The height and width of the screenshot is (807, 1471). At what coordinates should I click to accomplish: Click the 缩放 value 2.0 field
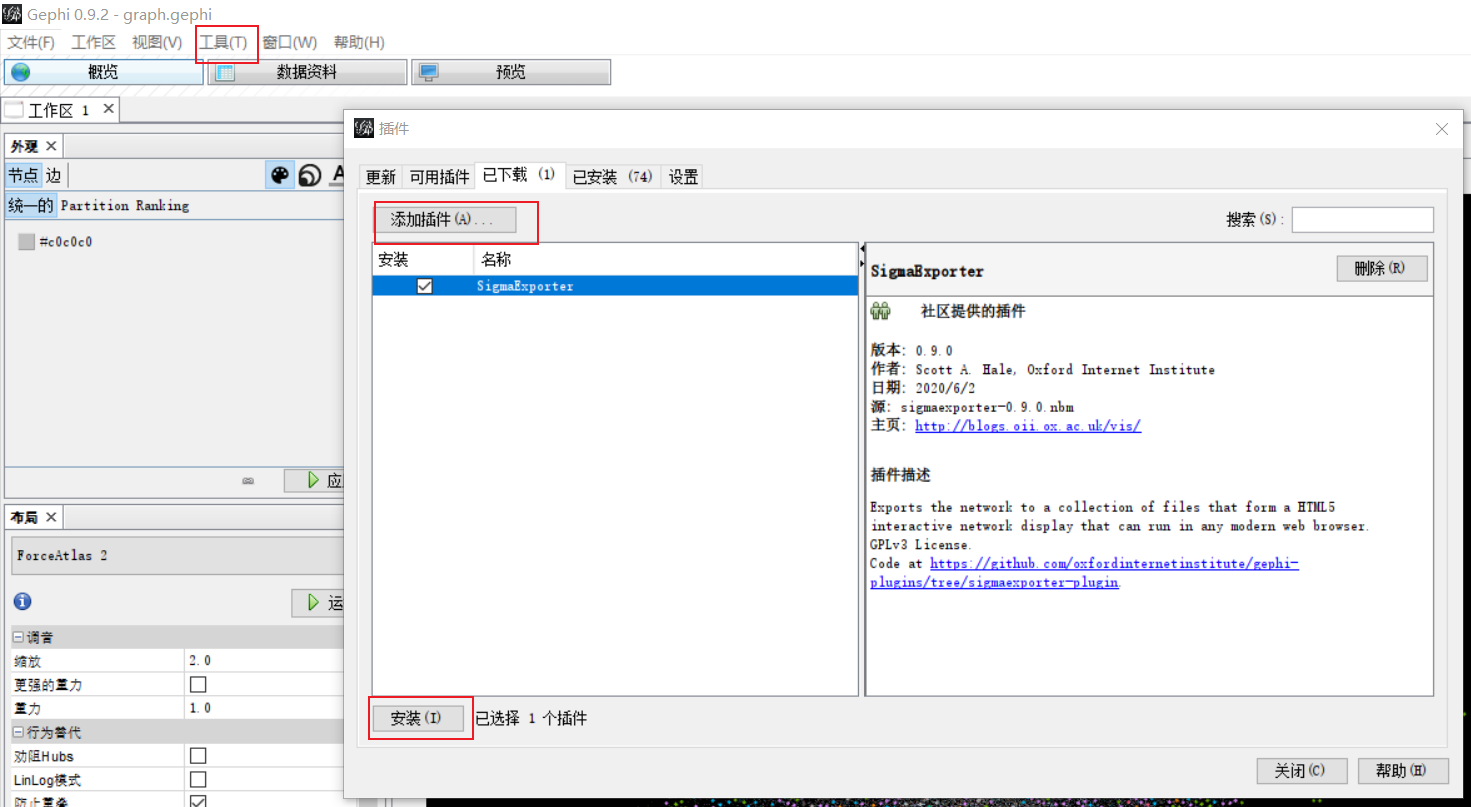265,661
